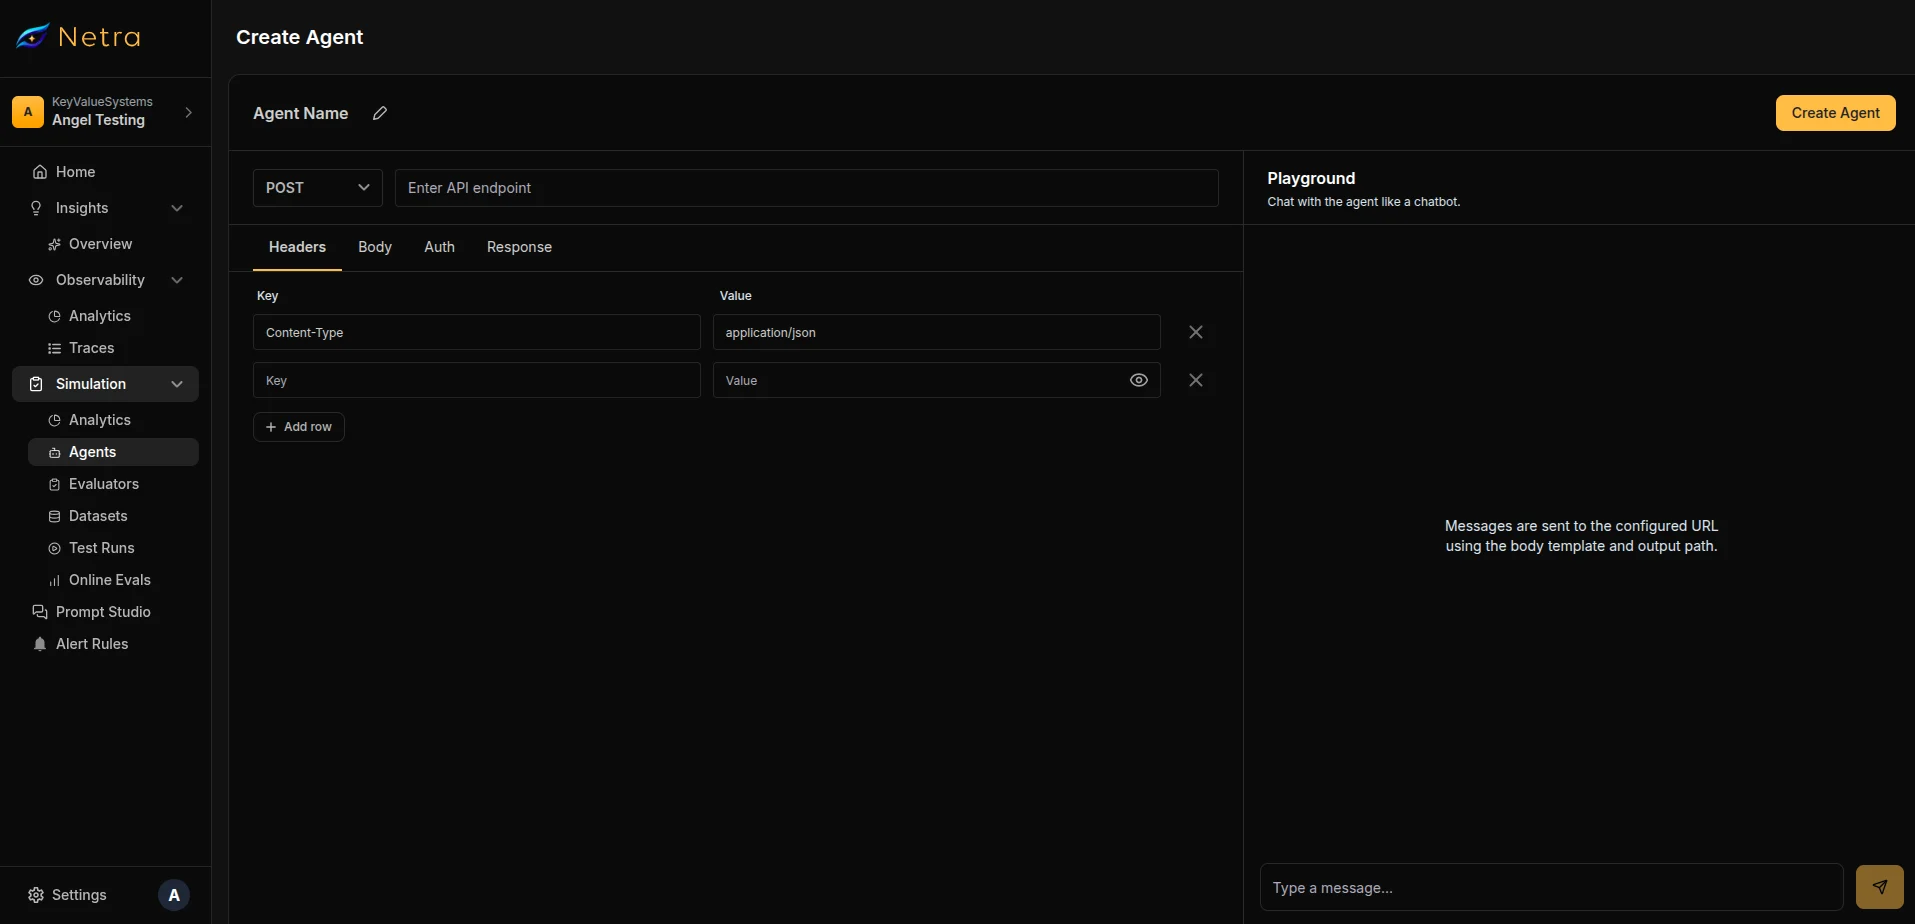
Task: Click the Create Agent button
Action: pos(1836,113)
